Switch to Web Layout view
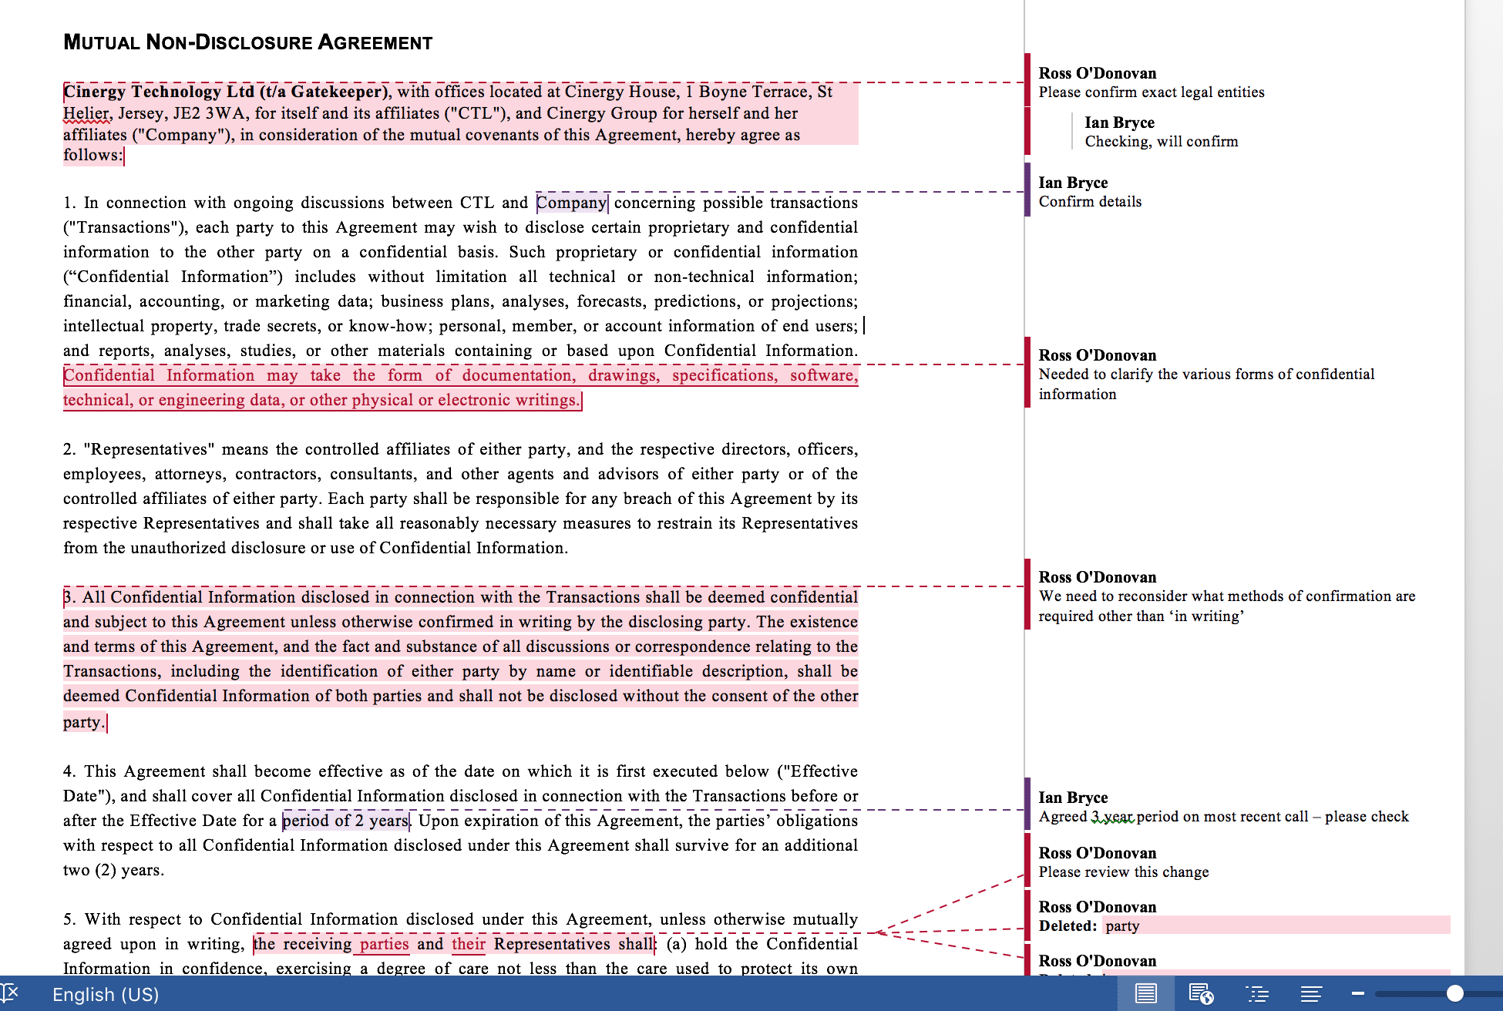The width and height of the screenshot is (1503, 1011). coord(1200,993)
